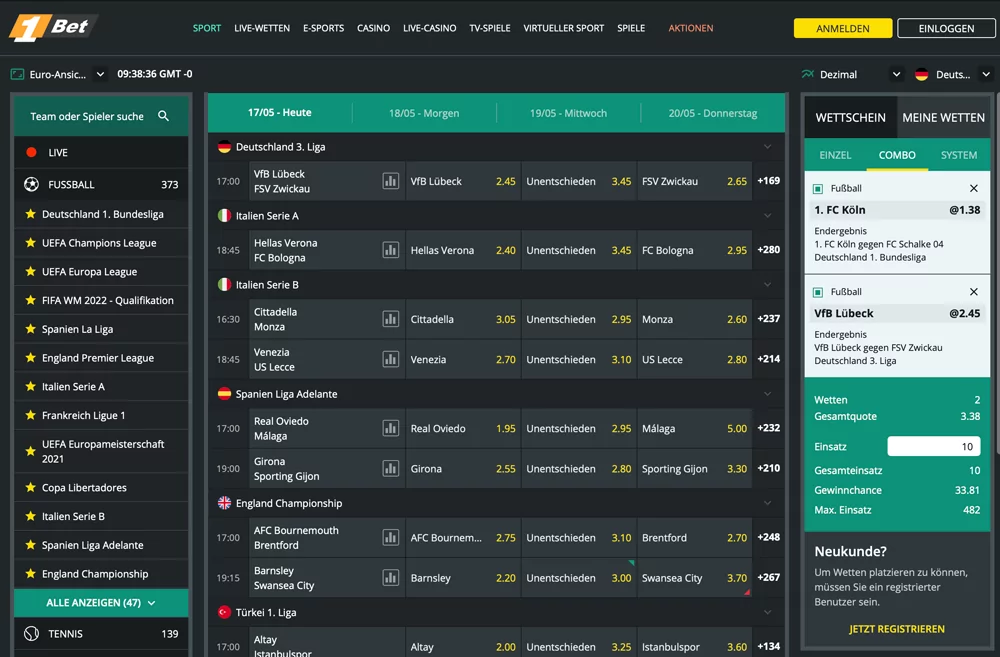The image size is (1000, 657).
Task: Select the EINZEL bet type tab
Action: 835,155
